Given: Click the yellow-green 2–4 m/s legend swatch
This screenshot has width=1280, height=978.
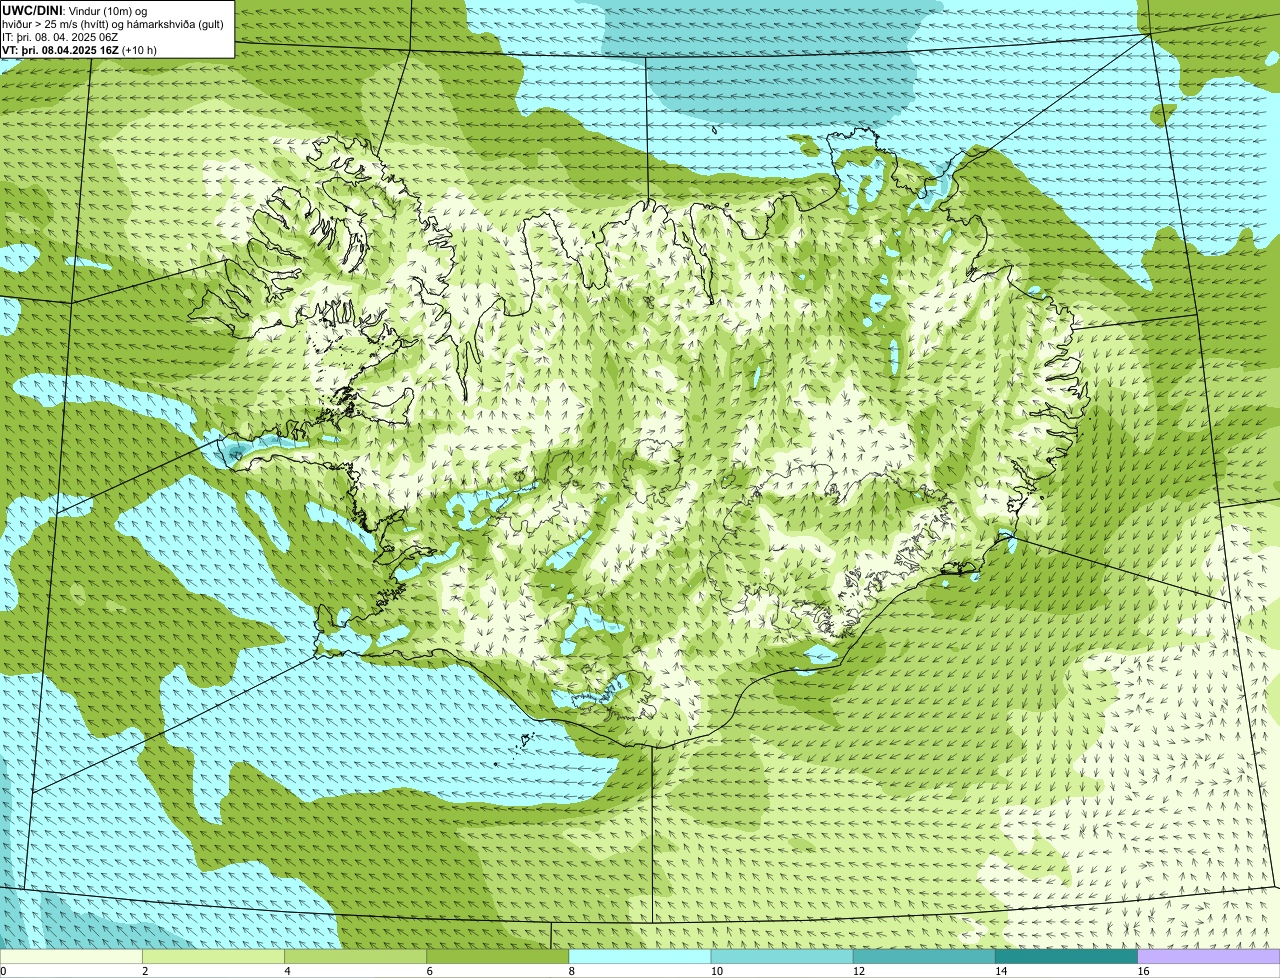Looking at the screenshot, I should coord(213,956).
